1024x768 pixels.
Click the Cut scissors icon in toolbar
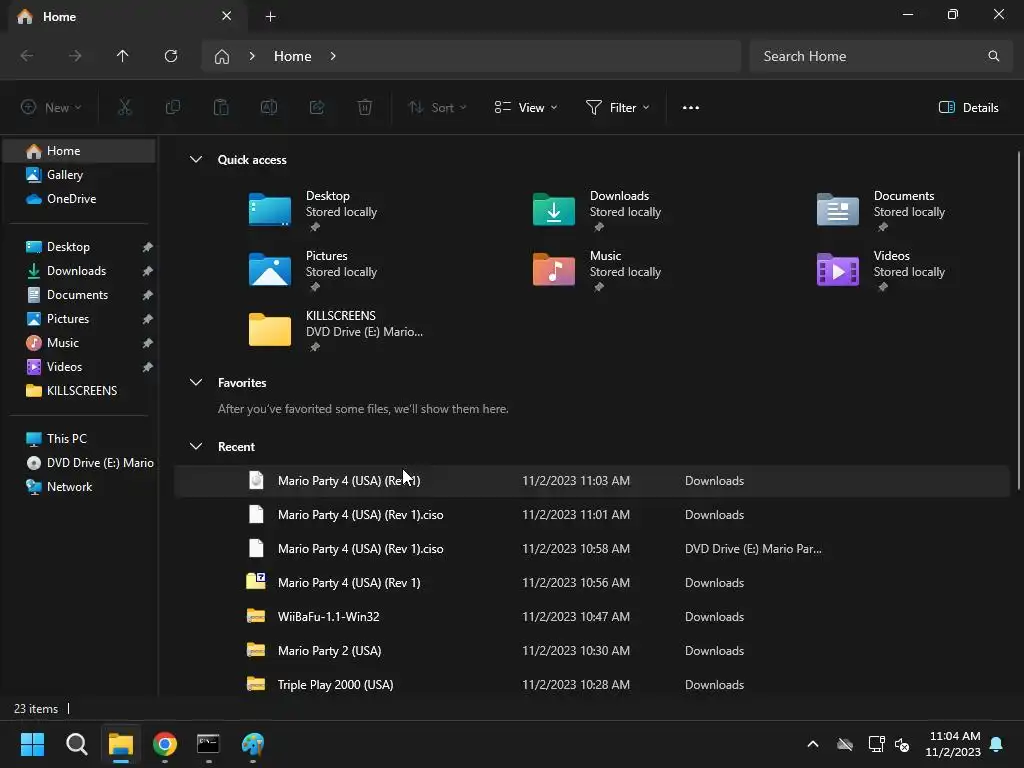124,108
